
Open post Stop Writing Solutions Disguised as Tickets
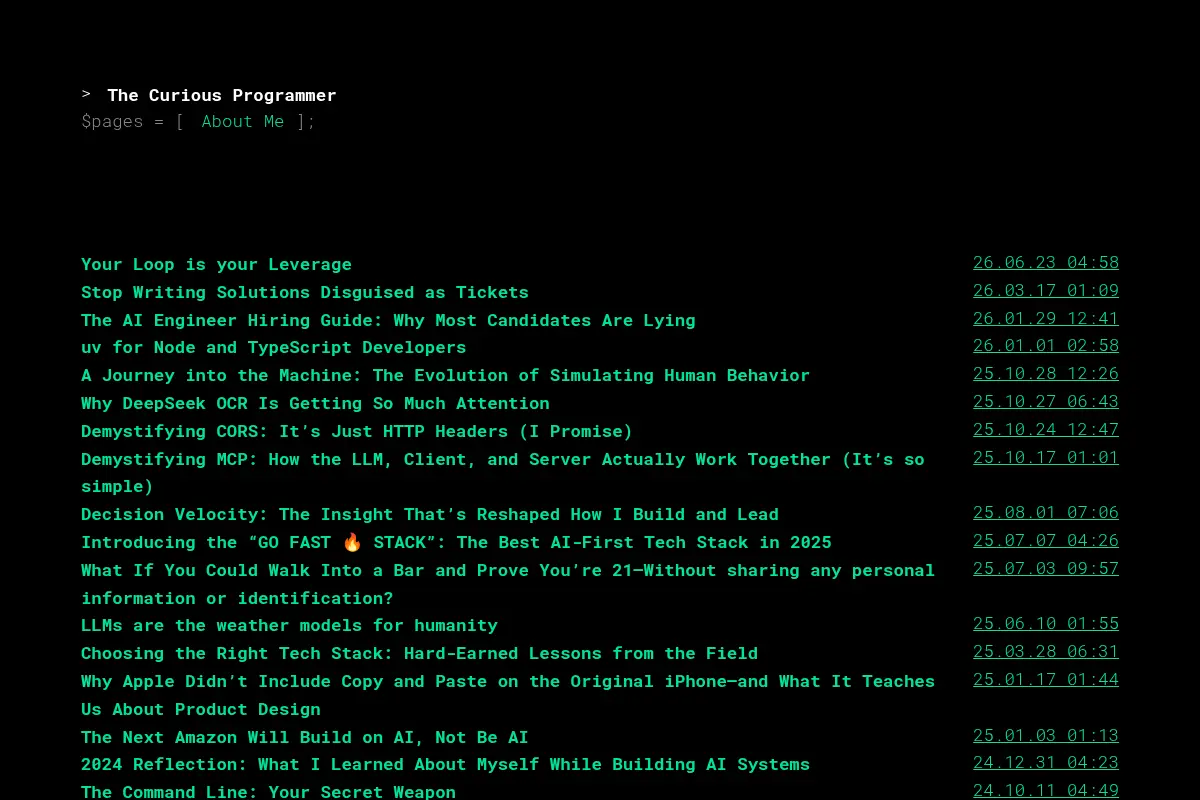click(305, 292)
